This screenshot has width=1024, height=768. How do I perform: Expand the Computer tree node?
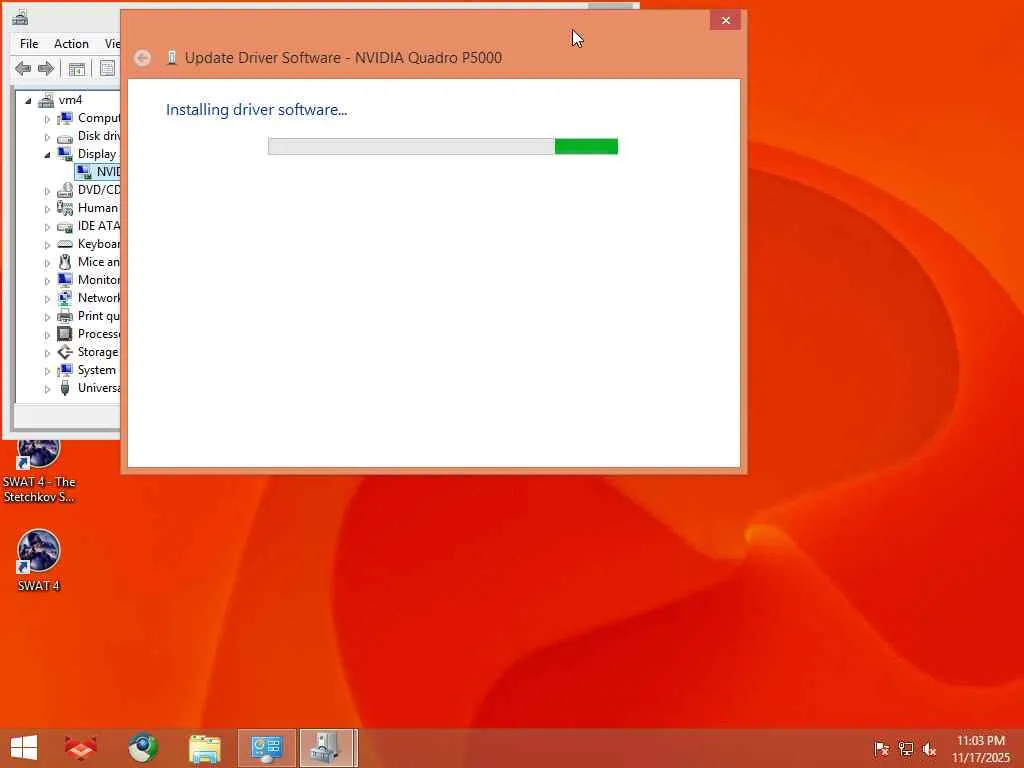point(47,119)
